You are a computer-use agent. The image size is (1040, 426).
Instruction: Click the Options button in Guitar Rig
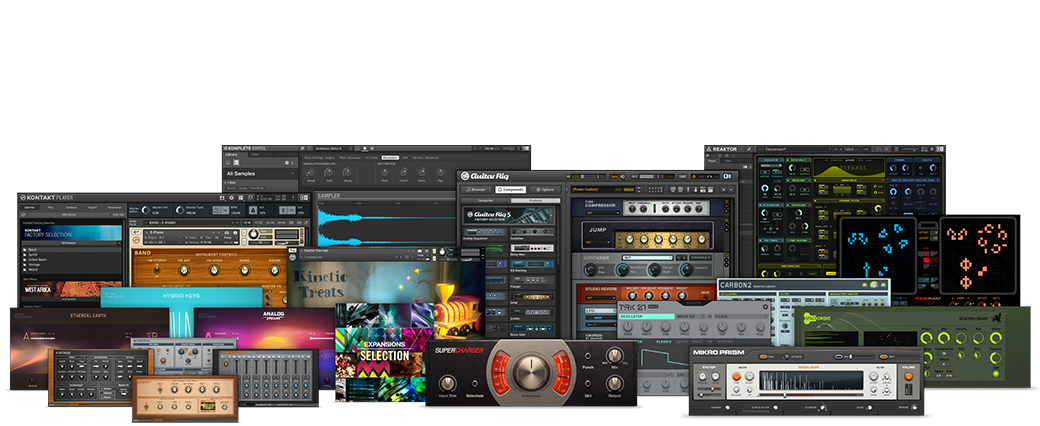coord(545,190)
